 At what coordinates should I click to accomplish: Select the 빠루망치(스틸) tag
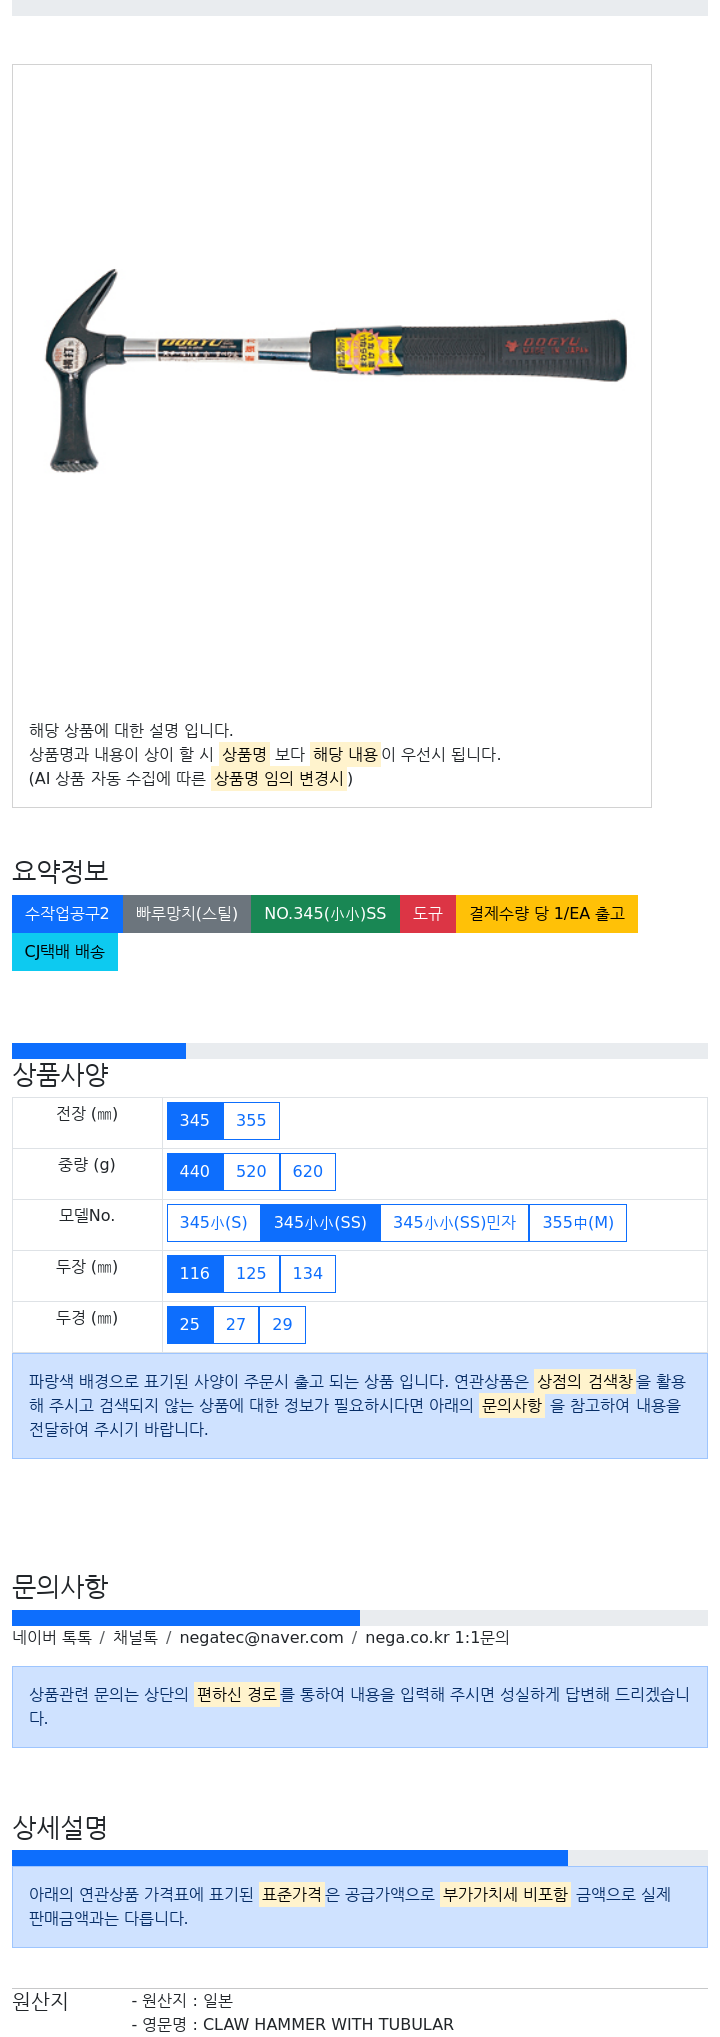pyautogui.click(x=187, y=914)
